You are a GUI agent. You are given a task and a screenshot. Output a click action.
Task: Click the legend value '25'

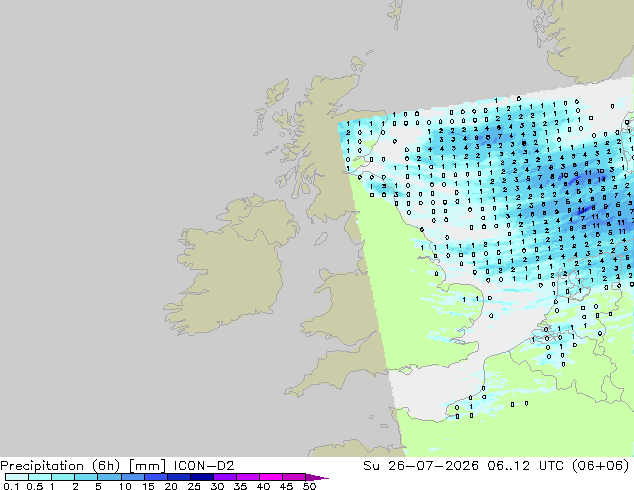pos(194,486)
